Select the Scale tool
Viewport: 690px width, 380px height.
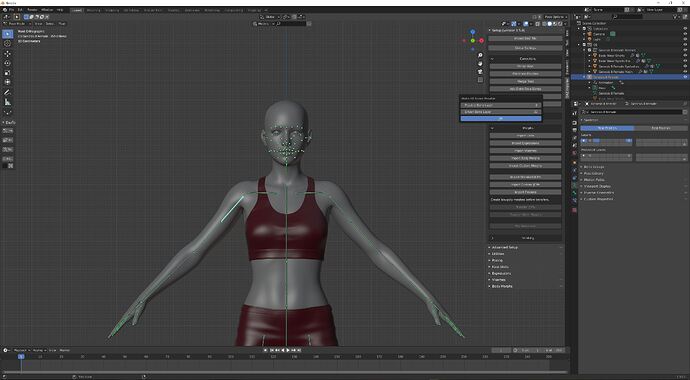[x=7, y=73]
